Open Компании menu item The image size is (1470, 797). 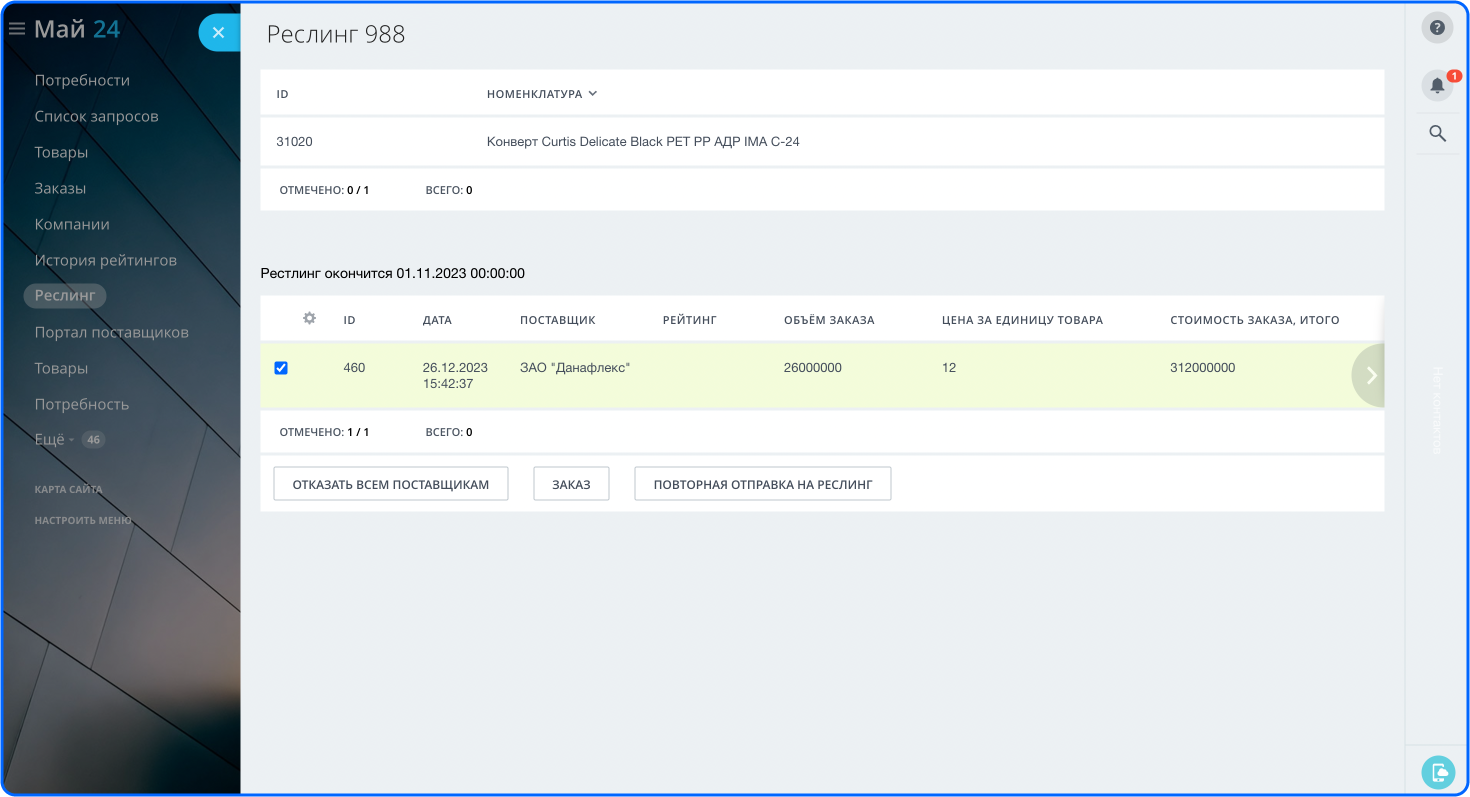(x=72, y=224)
